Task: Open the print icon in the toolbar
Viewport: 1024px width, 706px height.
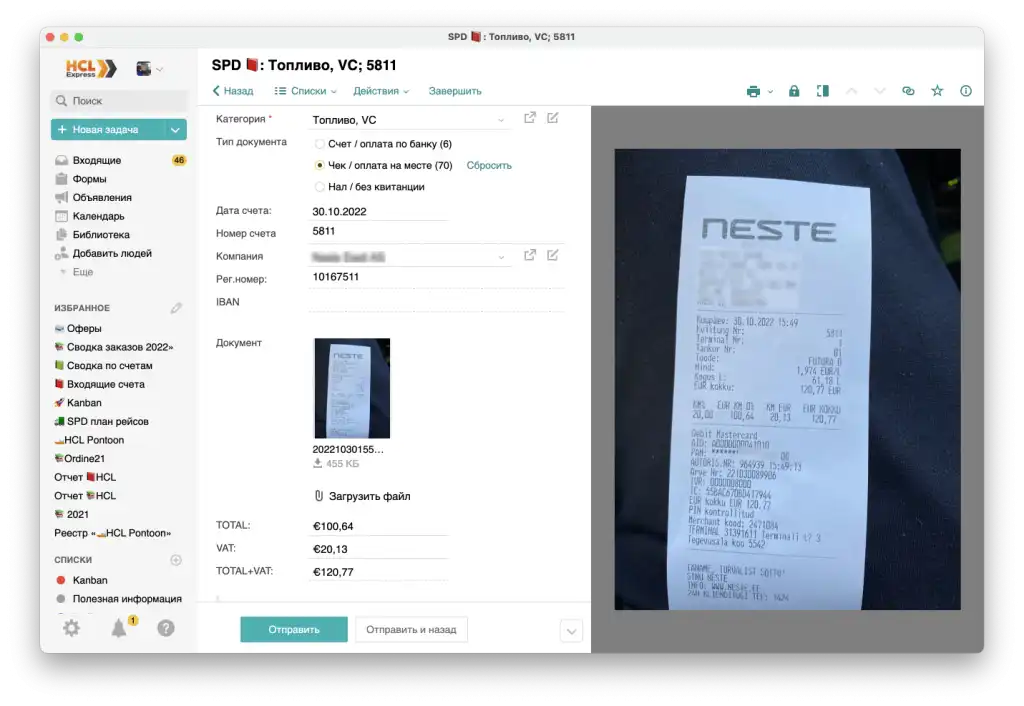Action: click(x=753, y=91)
